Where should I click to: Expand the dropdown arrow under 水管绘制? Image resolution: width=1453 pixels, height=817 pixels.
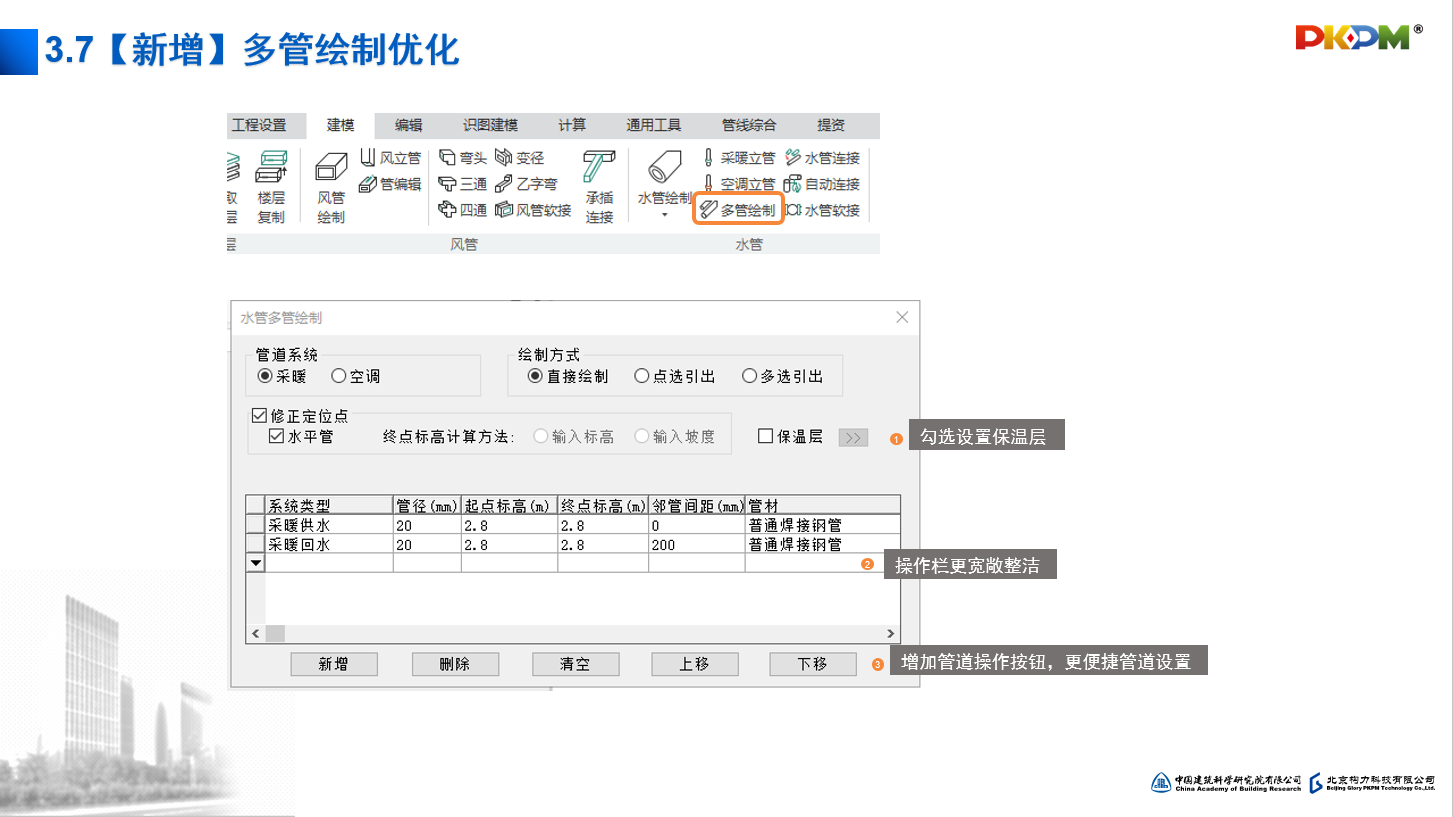pos(665,215)
